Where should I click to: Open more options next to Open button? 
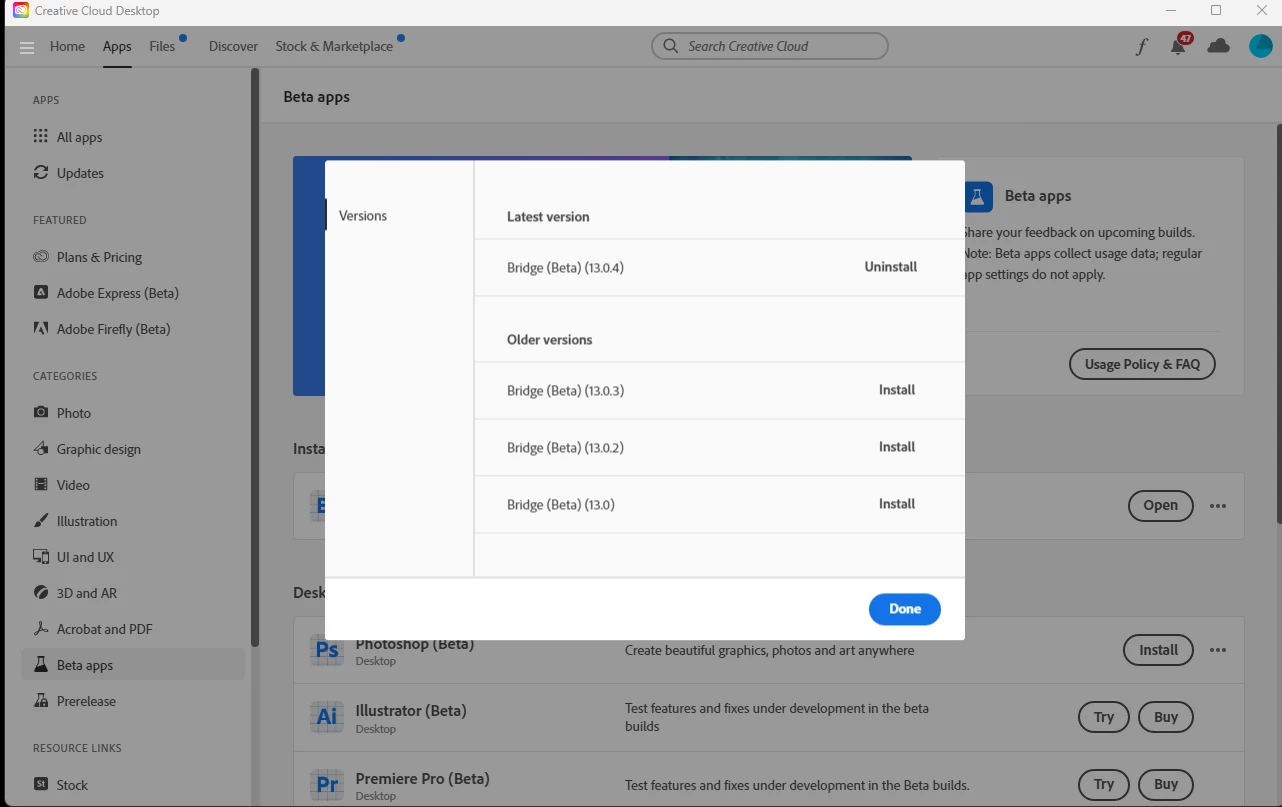coord(1218,506)
